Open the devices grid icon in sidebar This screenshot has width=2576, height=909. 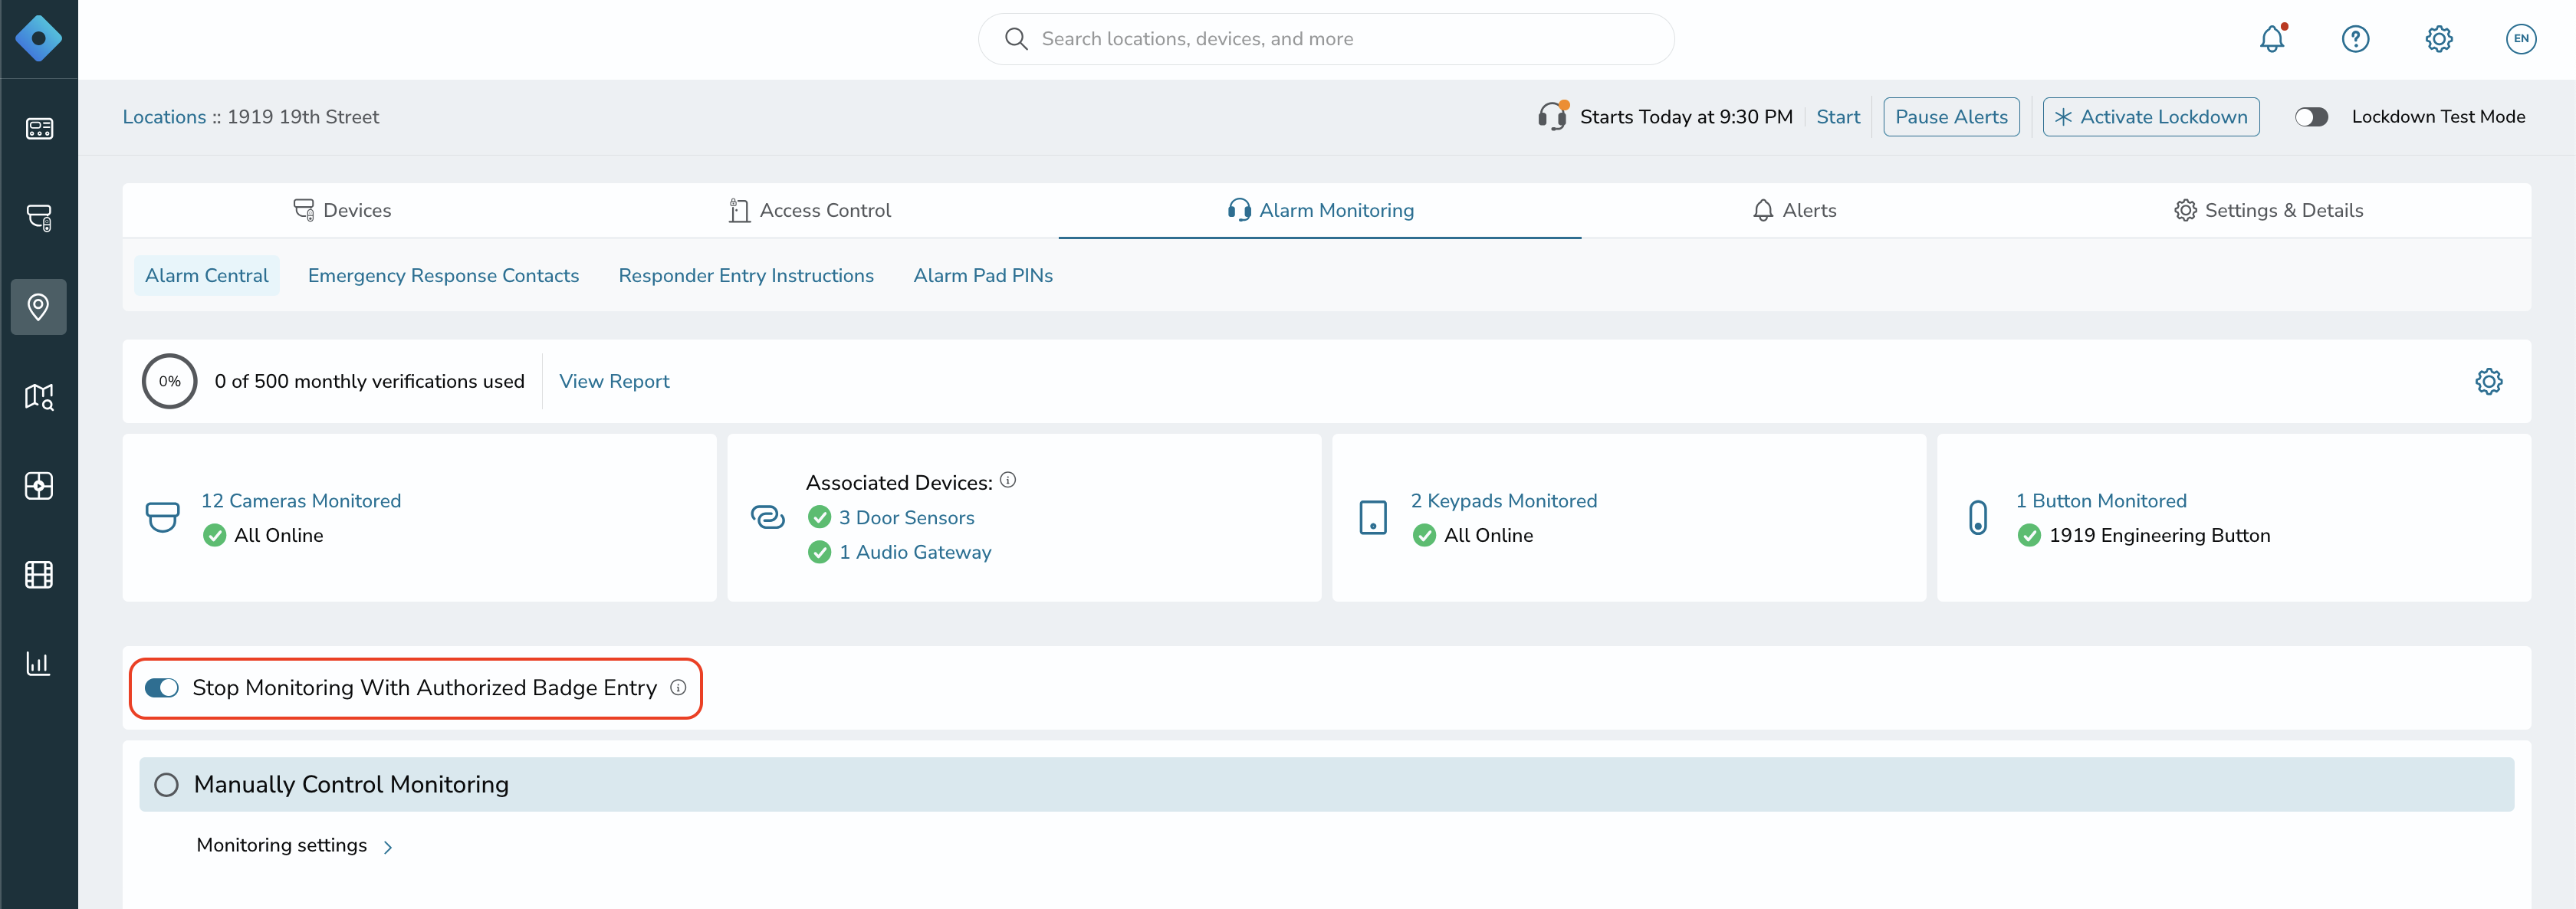tap(39, 129)
